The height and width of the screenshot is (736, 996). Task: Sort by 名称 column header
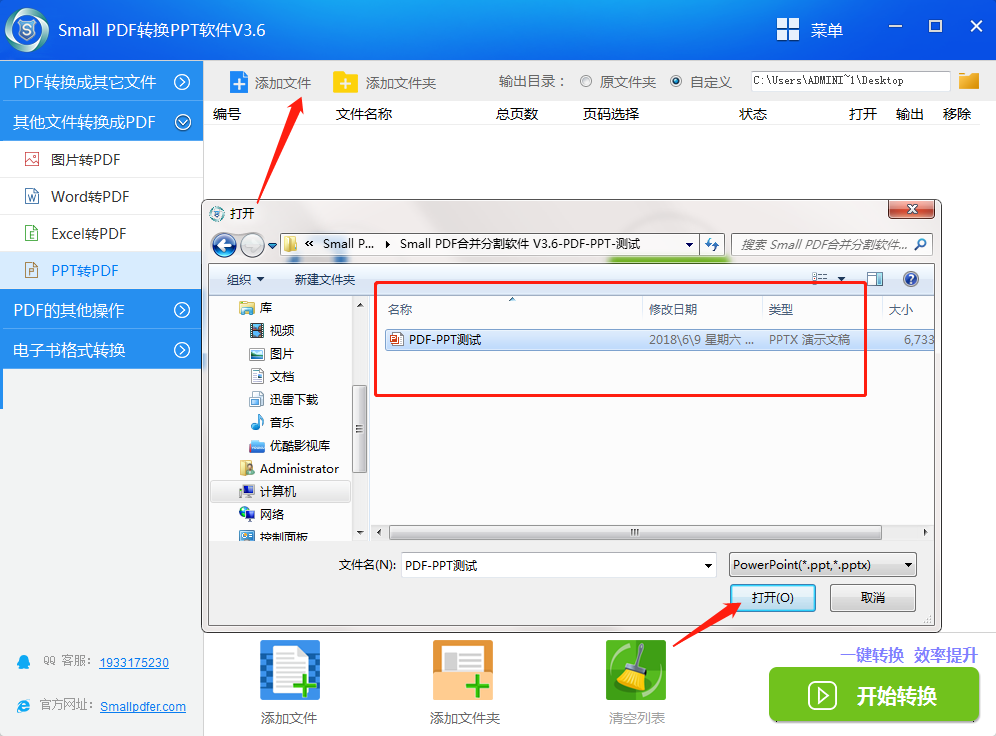(x=400, y=309)
